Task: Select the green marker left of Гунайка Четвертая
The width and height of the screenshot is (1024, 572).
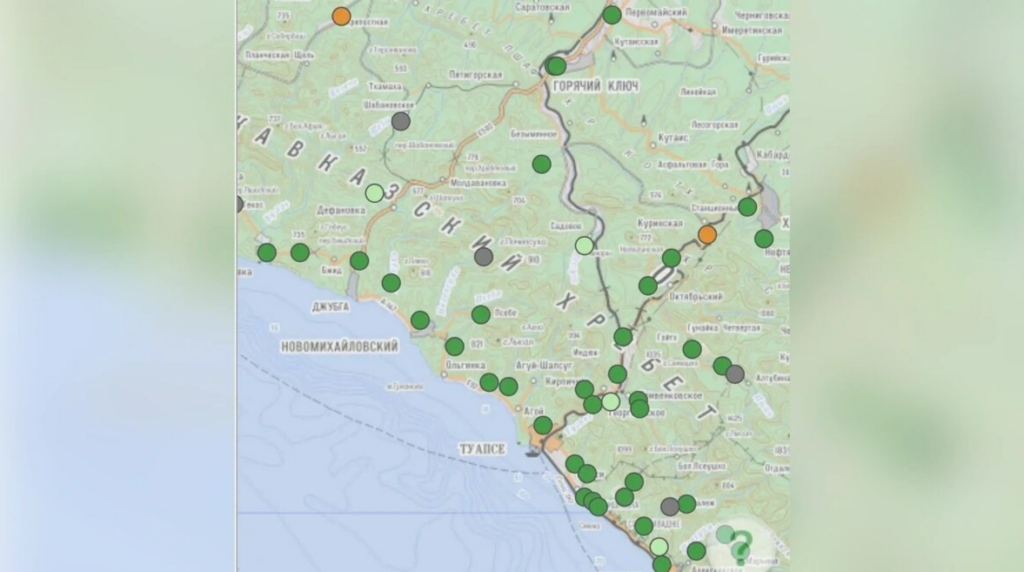Action: [x=692, y=349]
